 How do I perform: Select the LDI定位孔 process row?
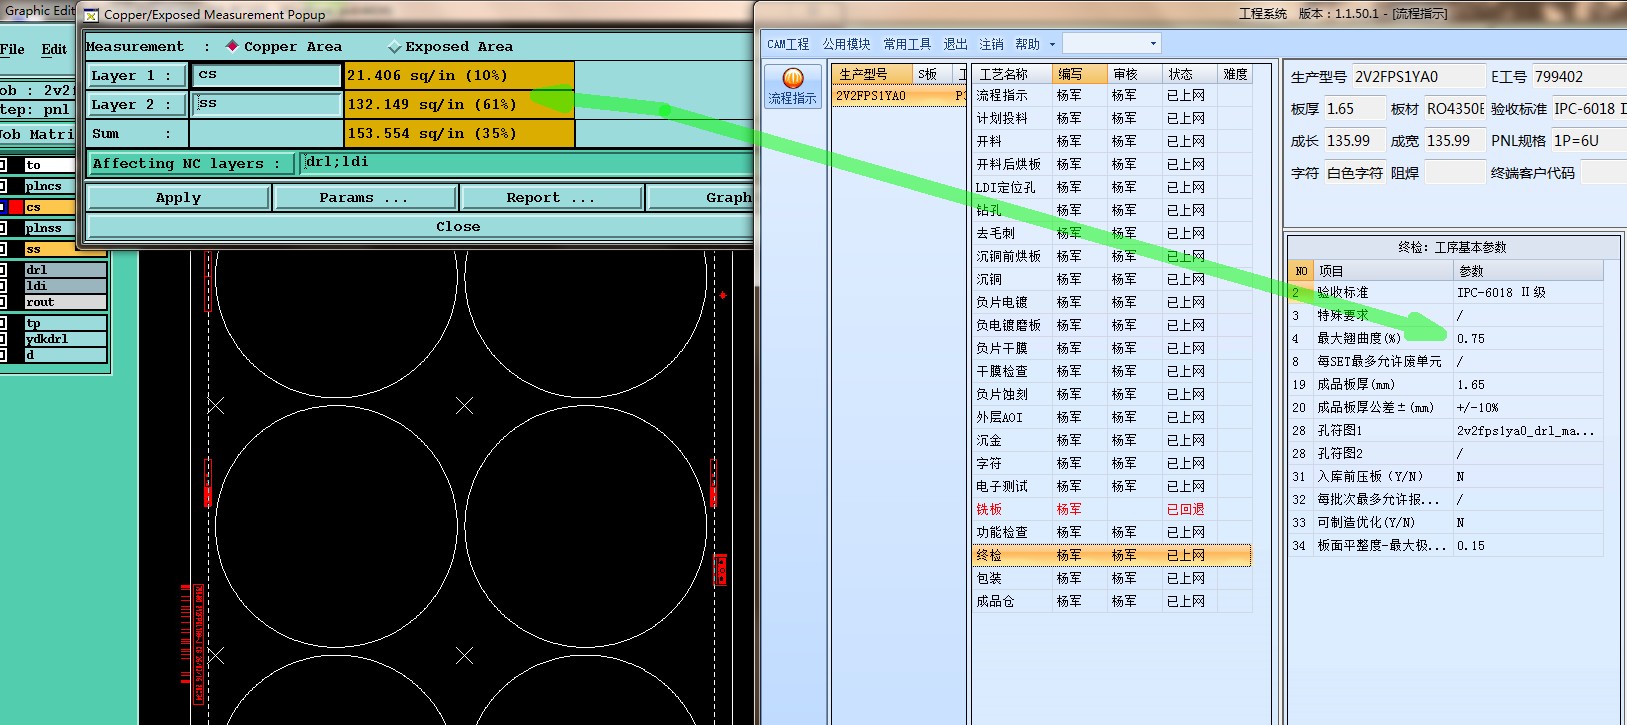coord(1111,187)
